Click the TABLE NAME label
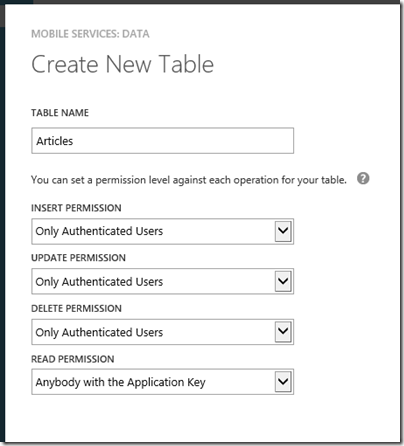This screenshot has width=404, height=446. [60, 113]
